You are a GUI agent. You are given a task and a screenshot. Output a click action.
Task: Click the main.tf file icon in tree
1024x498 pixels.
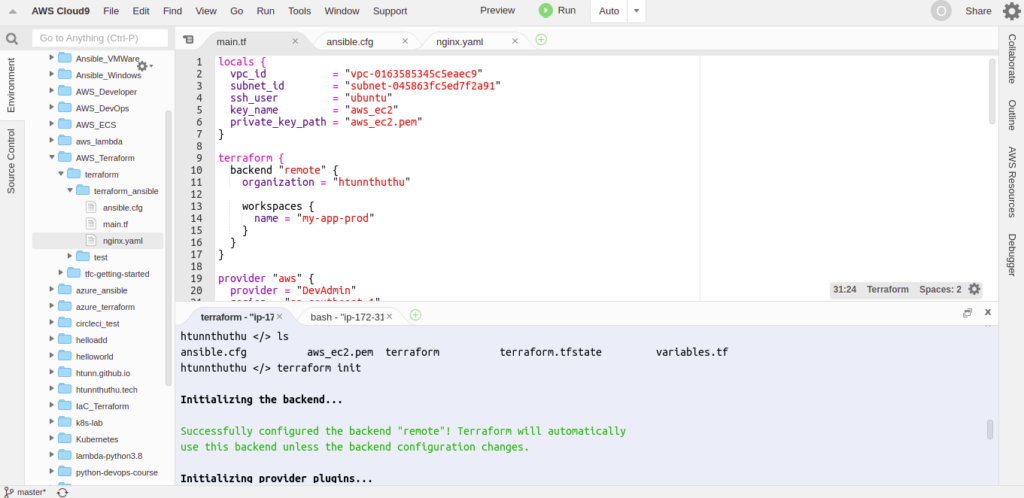pos(91,223)
